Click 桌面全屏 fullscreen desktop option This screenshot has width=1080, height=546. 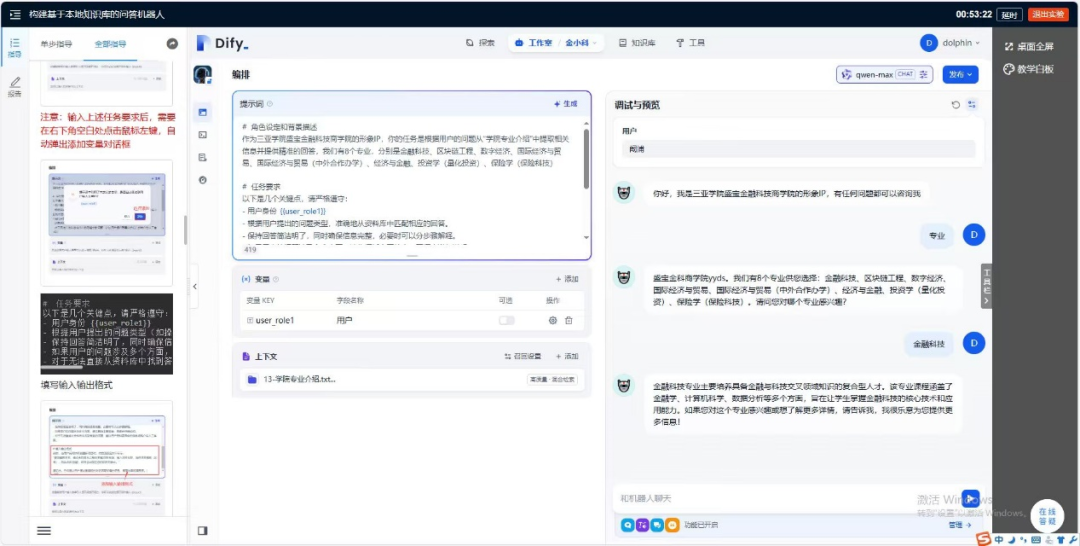(1028, 47)
